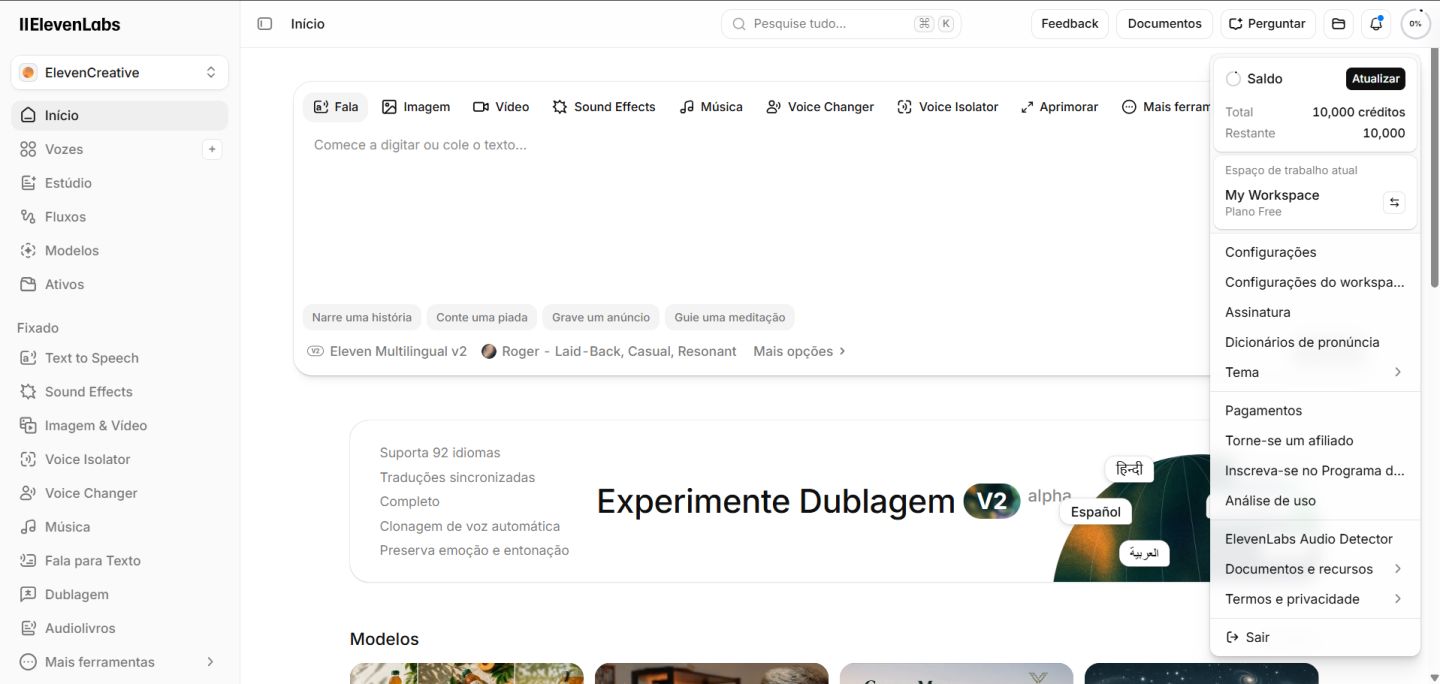Open Dublagem in sidebar
This screenshot has width=1440, height=684.
coord(120,595)
